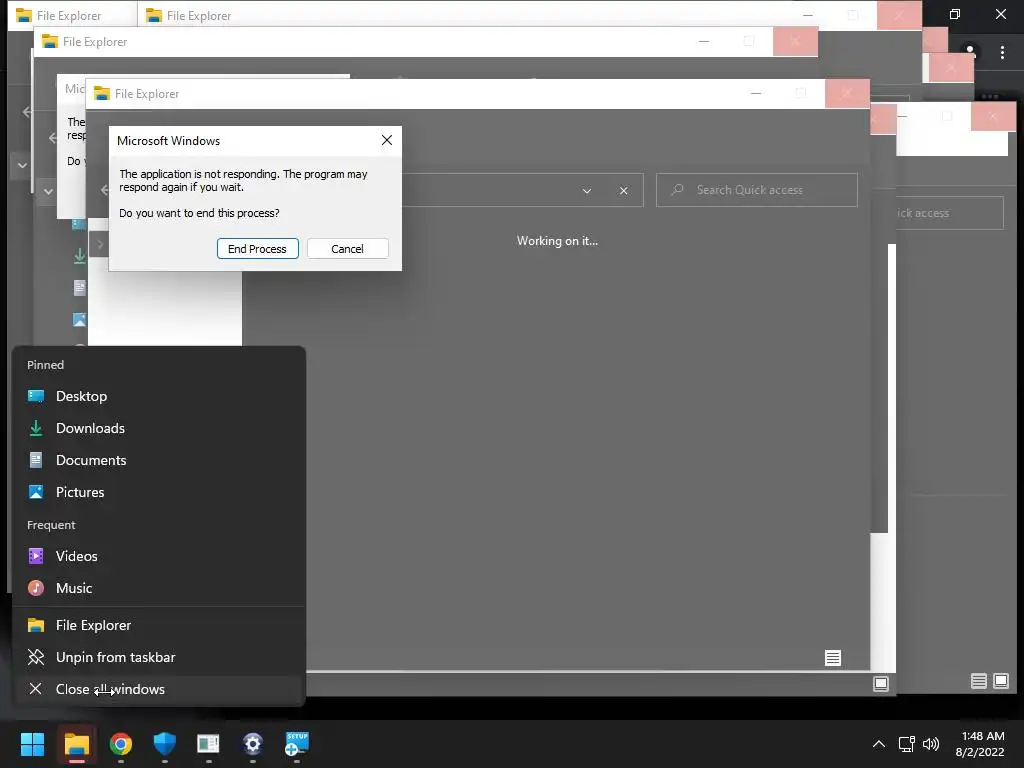The height and width of the screenshot is (768, 1024).
Task: Click the Desktop folder icon in jump list
Action: [x=36, y=396]
